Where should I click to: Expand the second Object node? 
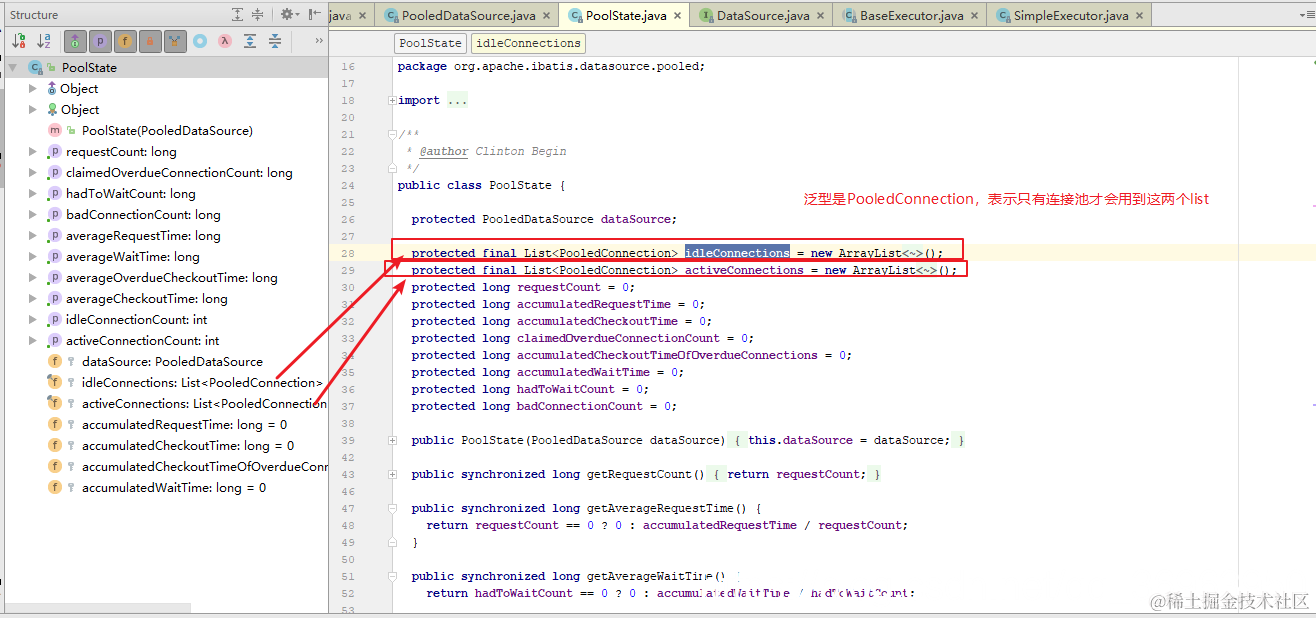pyautogui.click(x=33, y=110)
